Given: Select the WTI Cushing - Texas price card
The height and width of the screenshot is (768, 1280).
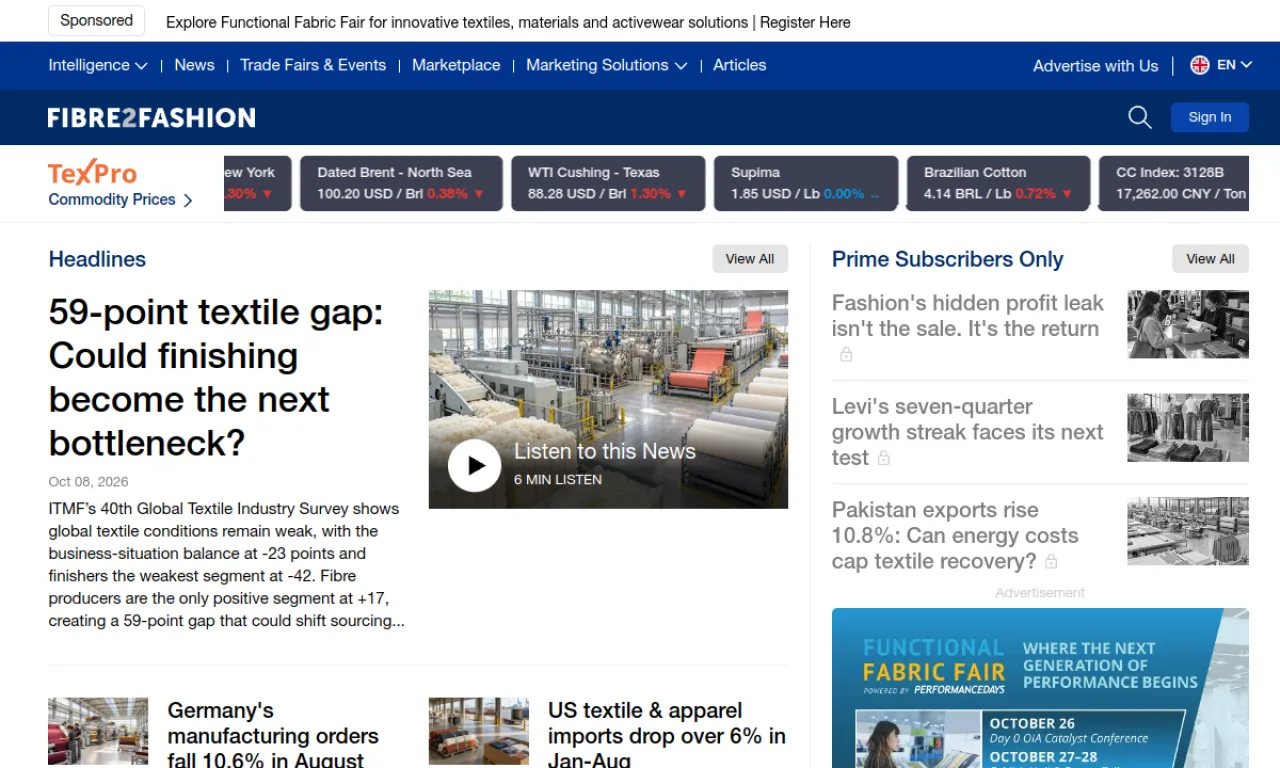Looking at the screenshot, I should coord(608,183).
